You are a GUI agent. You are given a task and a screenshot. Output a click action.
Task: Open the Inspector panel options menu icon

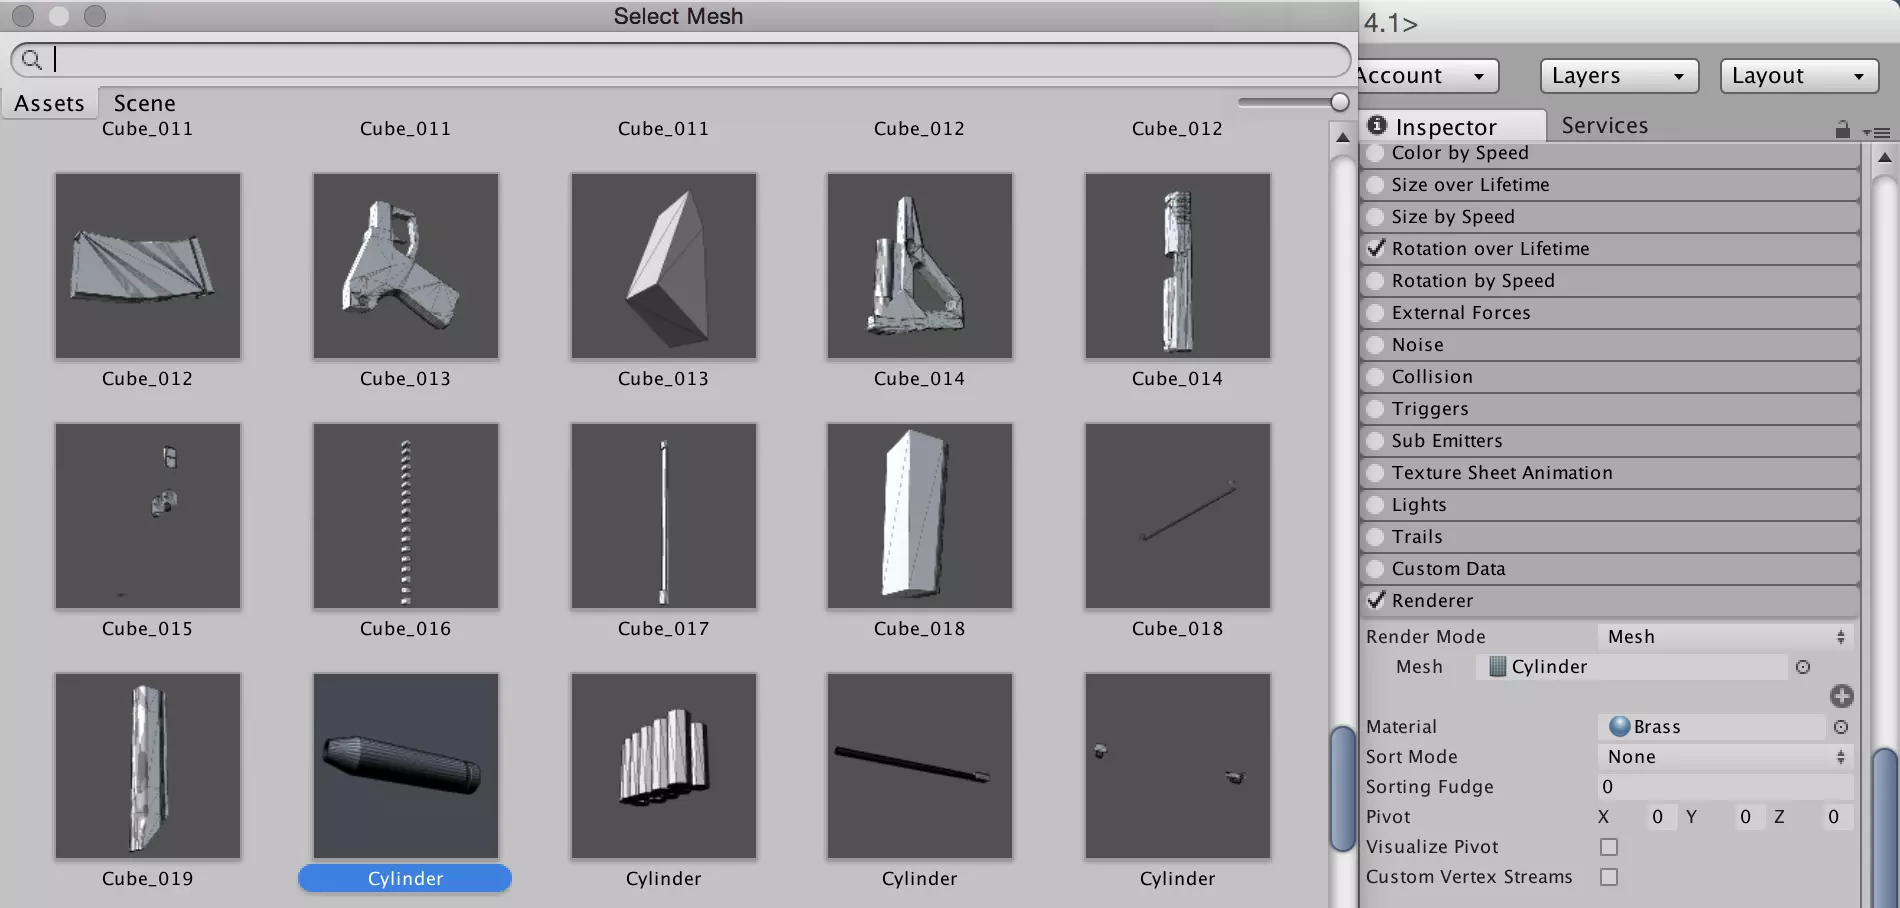[x=1878, y=132]
